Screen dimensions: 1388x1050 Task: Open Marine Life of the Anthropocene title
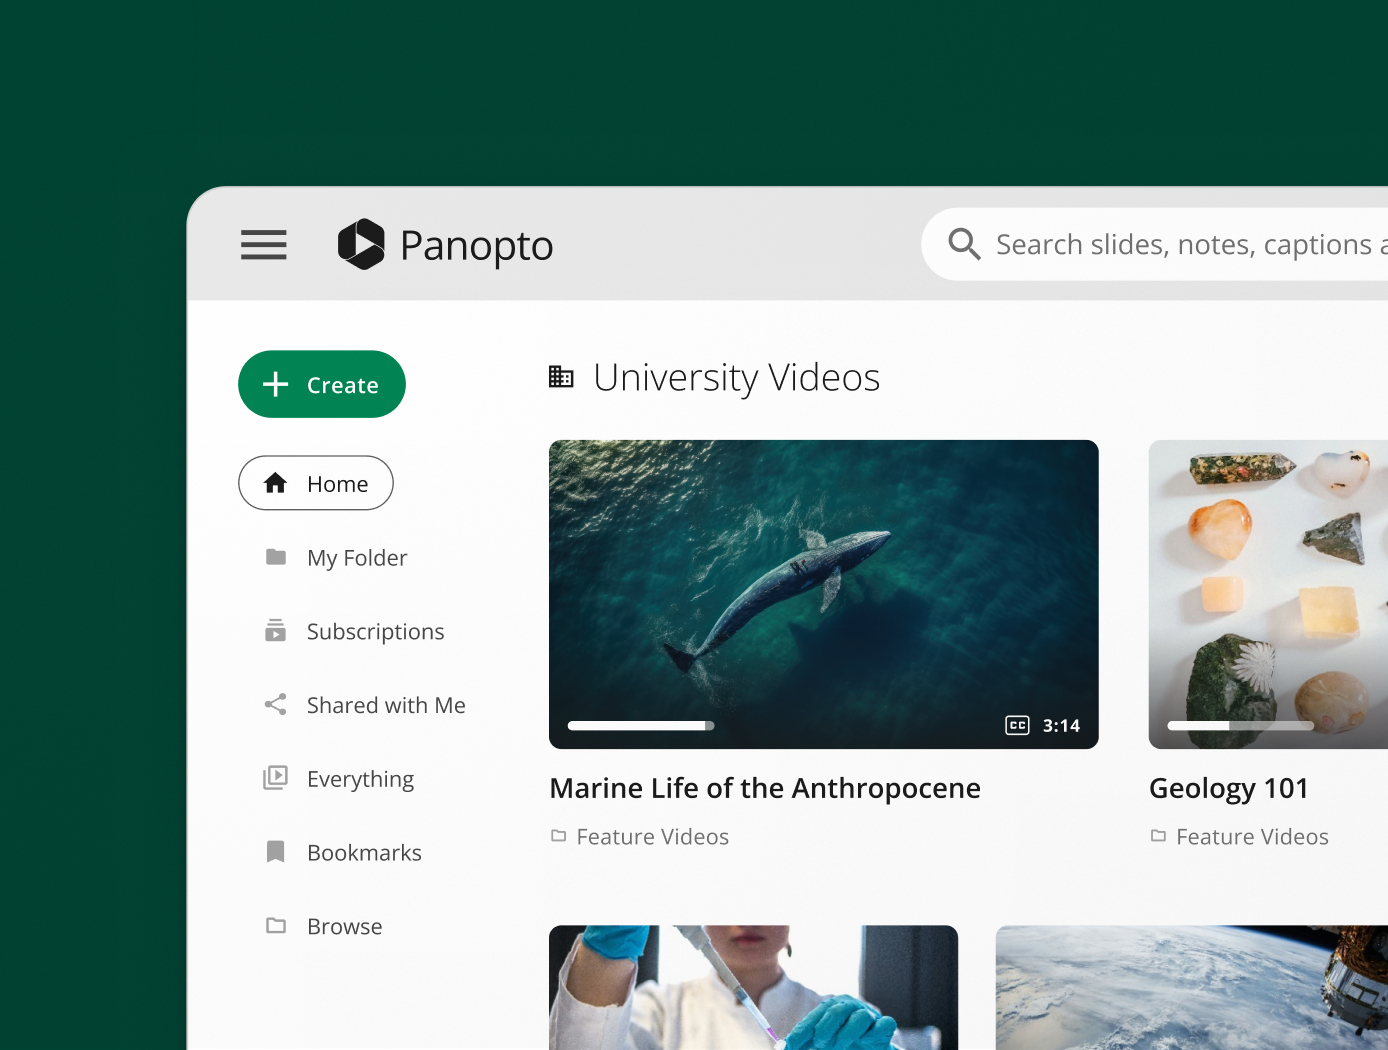coord(765,789)
